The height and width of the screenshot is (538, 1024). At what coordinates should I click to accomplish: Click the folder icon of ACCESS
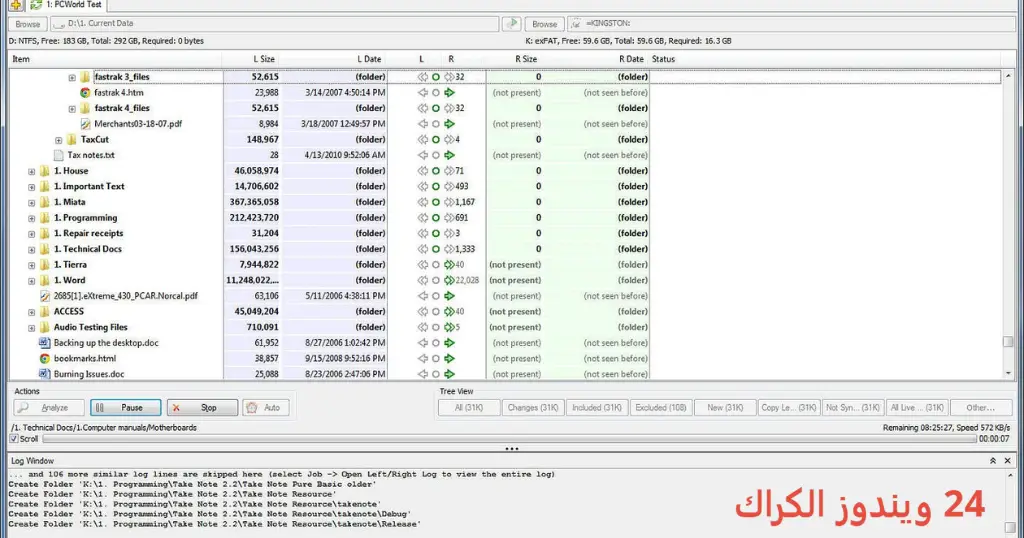click(x=44, y=311)
